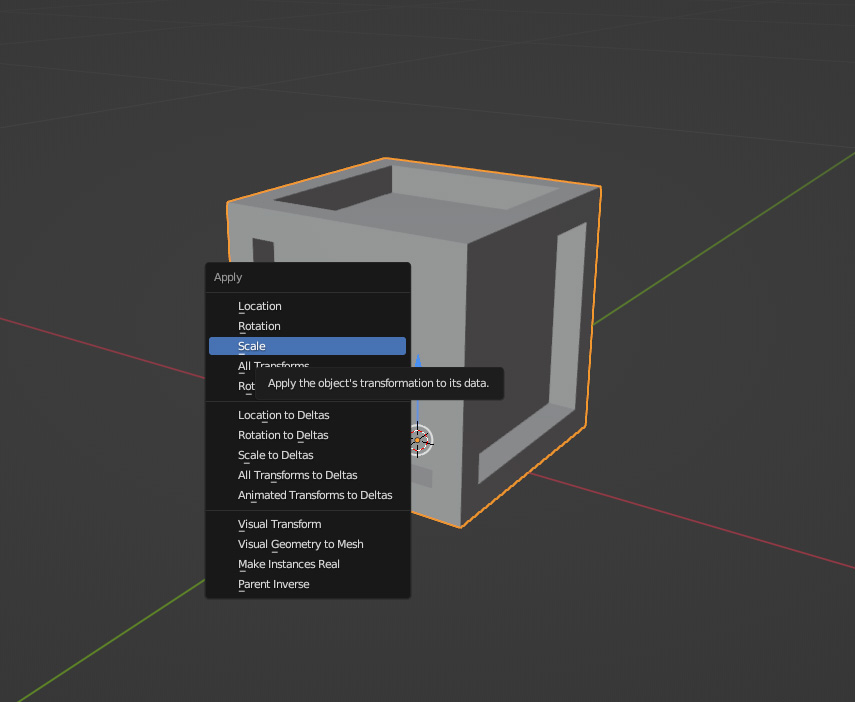Select Location to Deltas
Screen dimensions: 855x702
pos(307,415)
